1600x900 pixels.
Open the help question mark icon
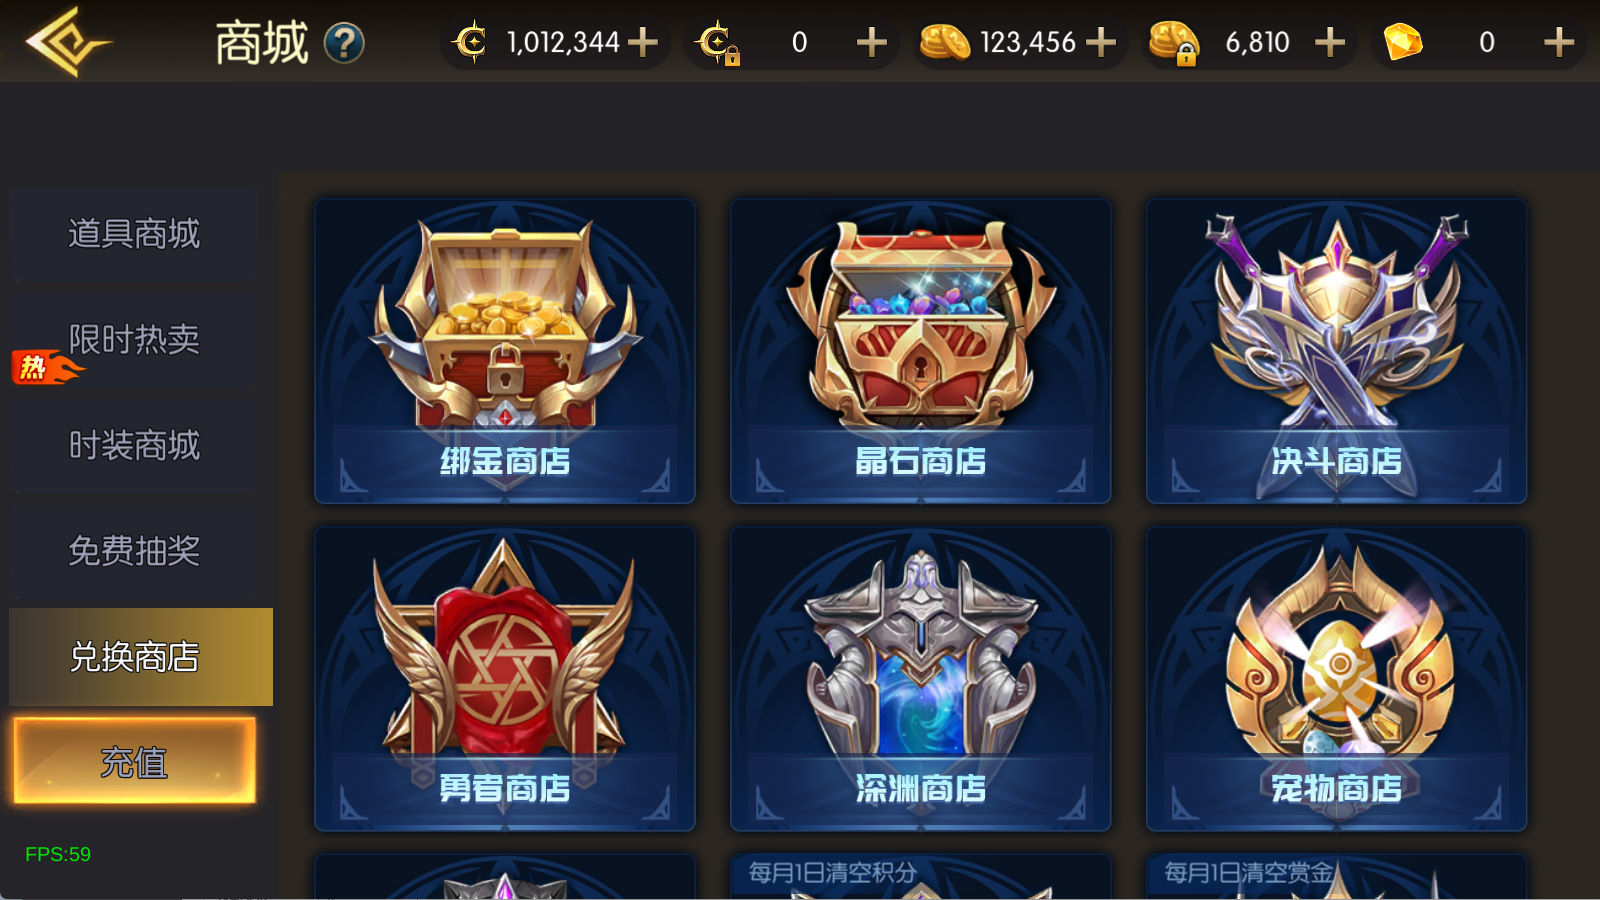[344, 43]
